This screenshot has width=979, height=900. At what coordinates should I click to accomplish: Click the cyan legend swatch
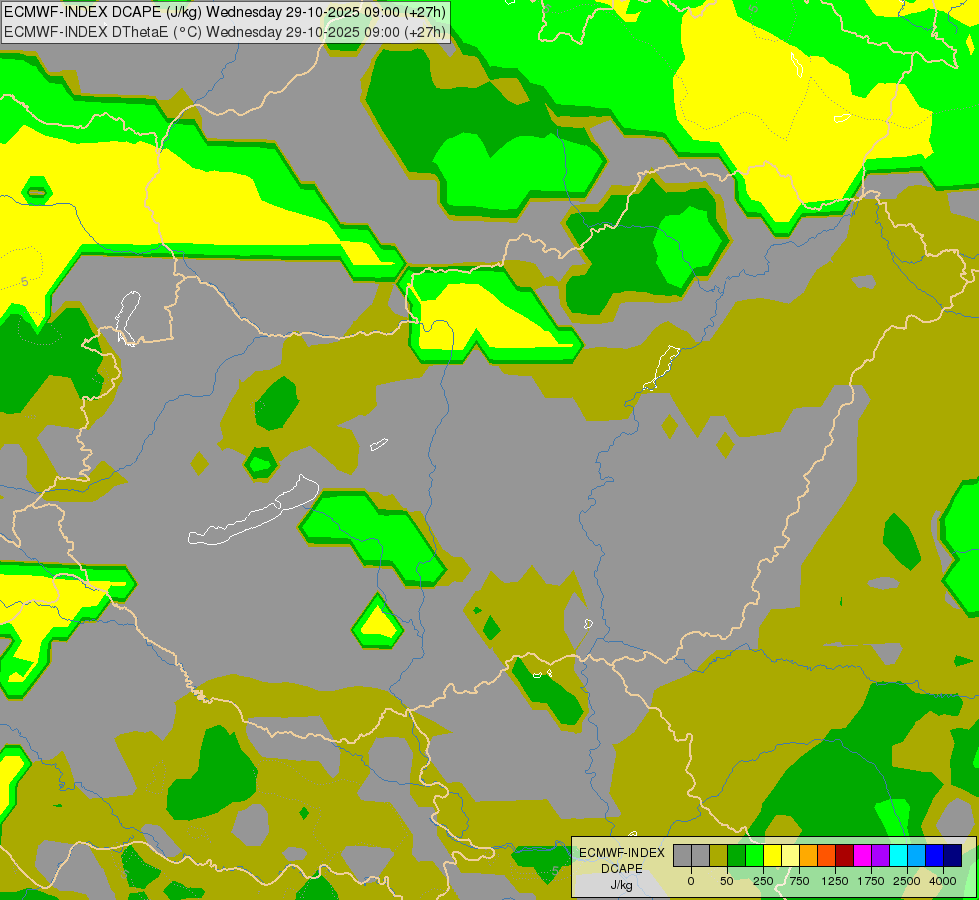pos(898,855)
